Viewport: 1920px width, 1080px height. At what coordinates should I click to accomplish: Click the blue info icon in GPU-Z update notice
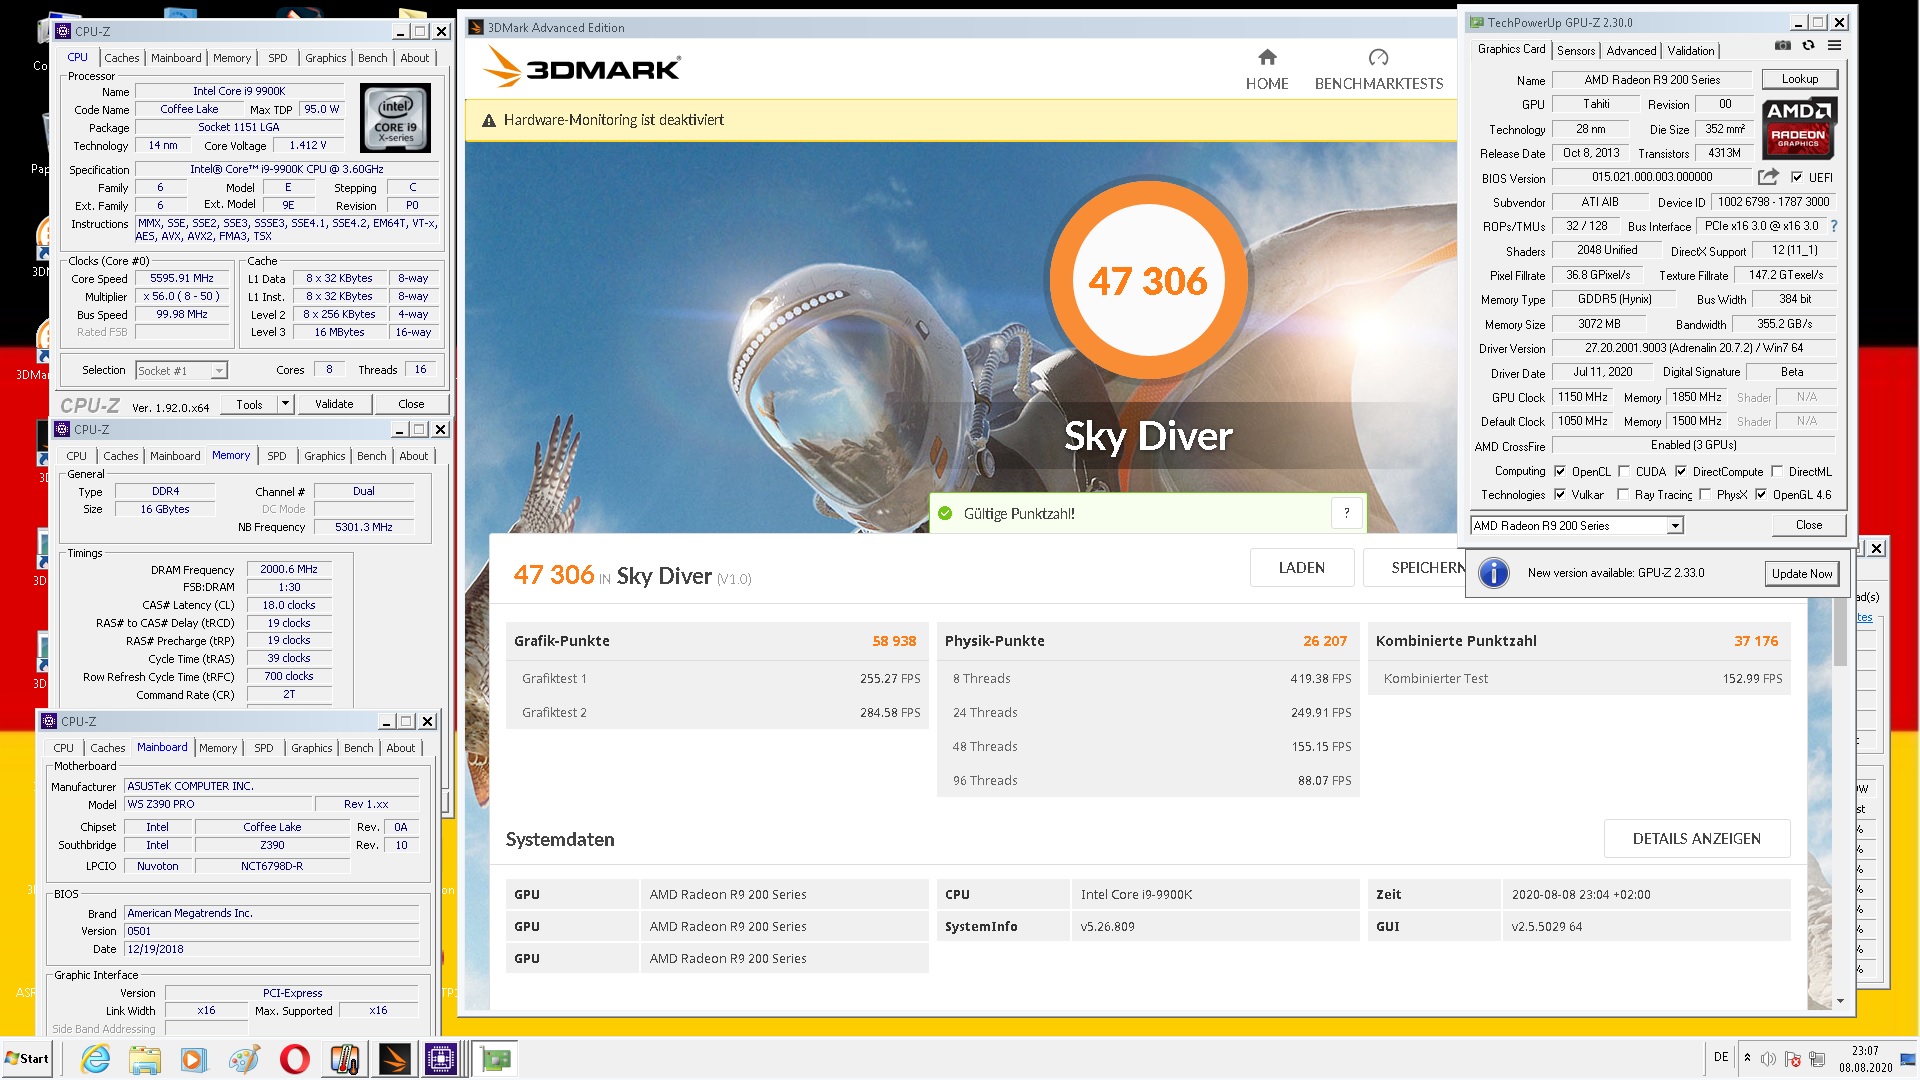click(1493, 573)
